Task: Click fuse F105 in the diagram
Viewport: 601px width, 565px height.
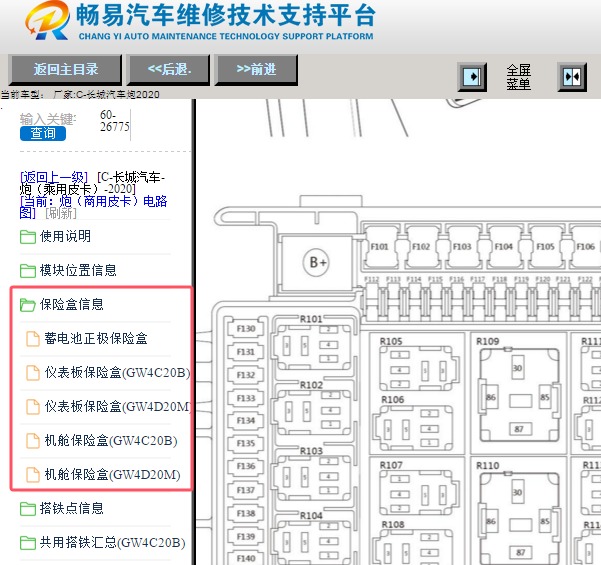Action: click(x=545, y=246)
